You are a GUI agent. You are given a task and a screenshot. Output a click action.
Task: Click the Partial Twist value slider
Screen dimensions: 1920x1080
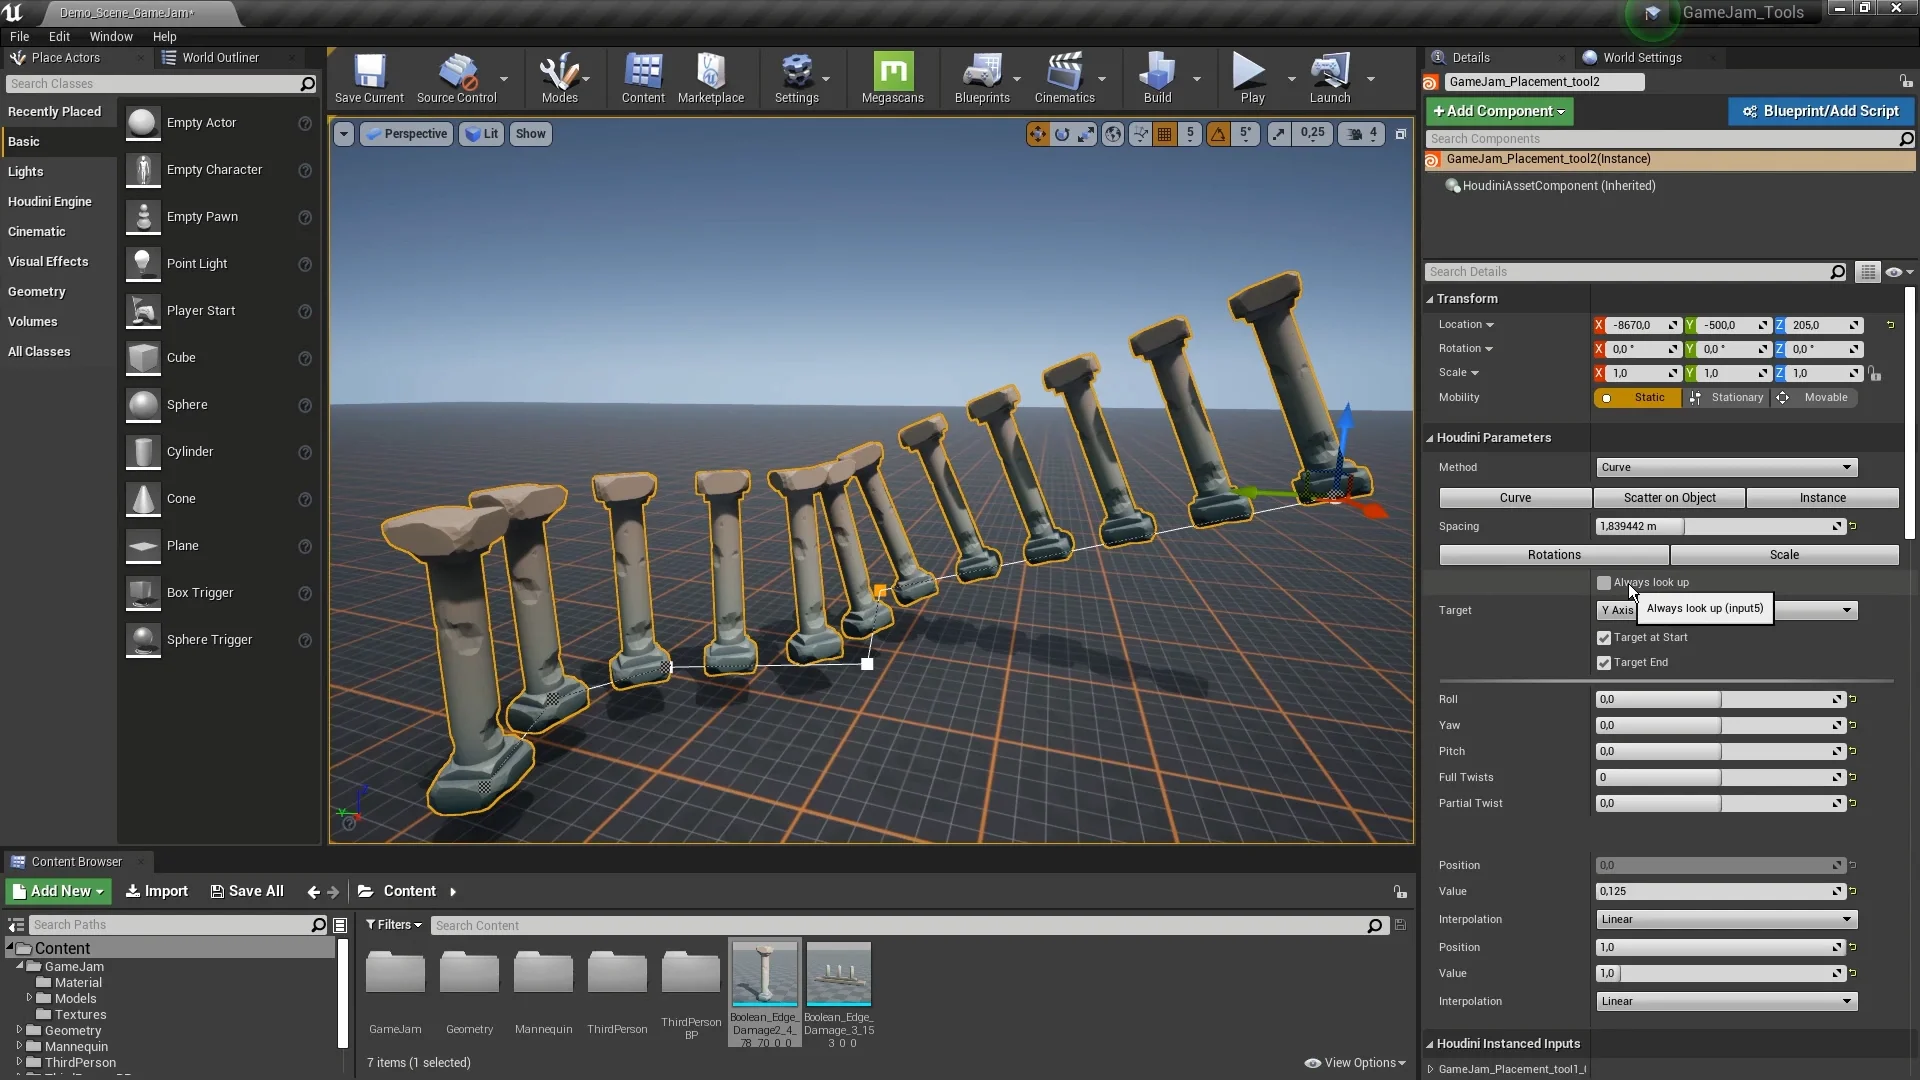pos(1719,804)
